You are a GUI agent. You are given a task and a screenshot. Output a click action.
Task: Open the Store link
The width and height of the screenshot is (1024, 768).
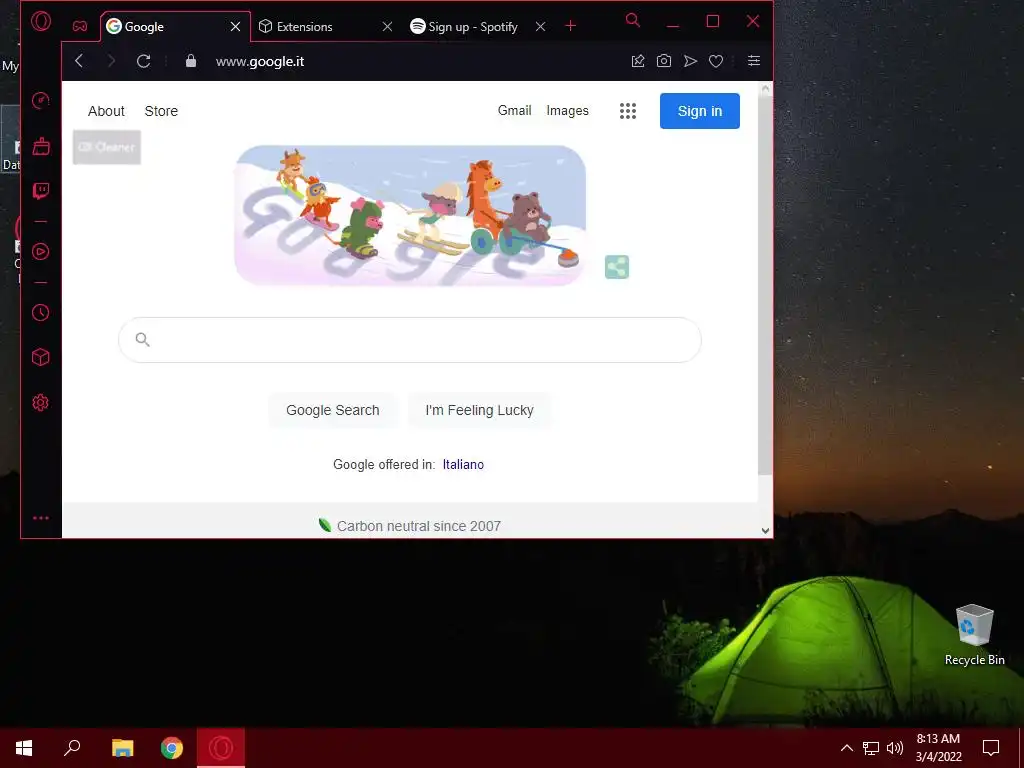pyautogui.click(x=161, y=111)
